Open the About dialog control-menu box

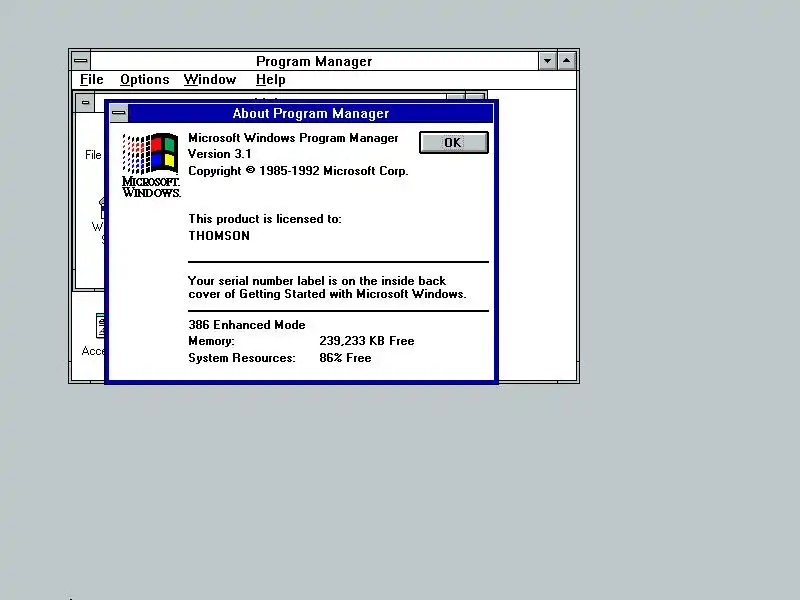[119, 113]
